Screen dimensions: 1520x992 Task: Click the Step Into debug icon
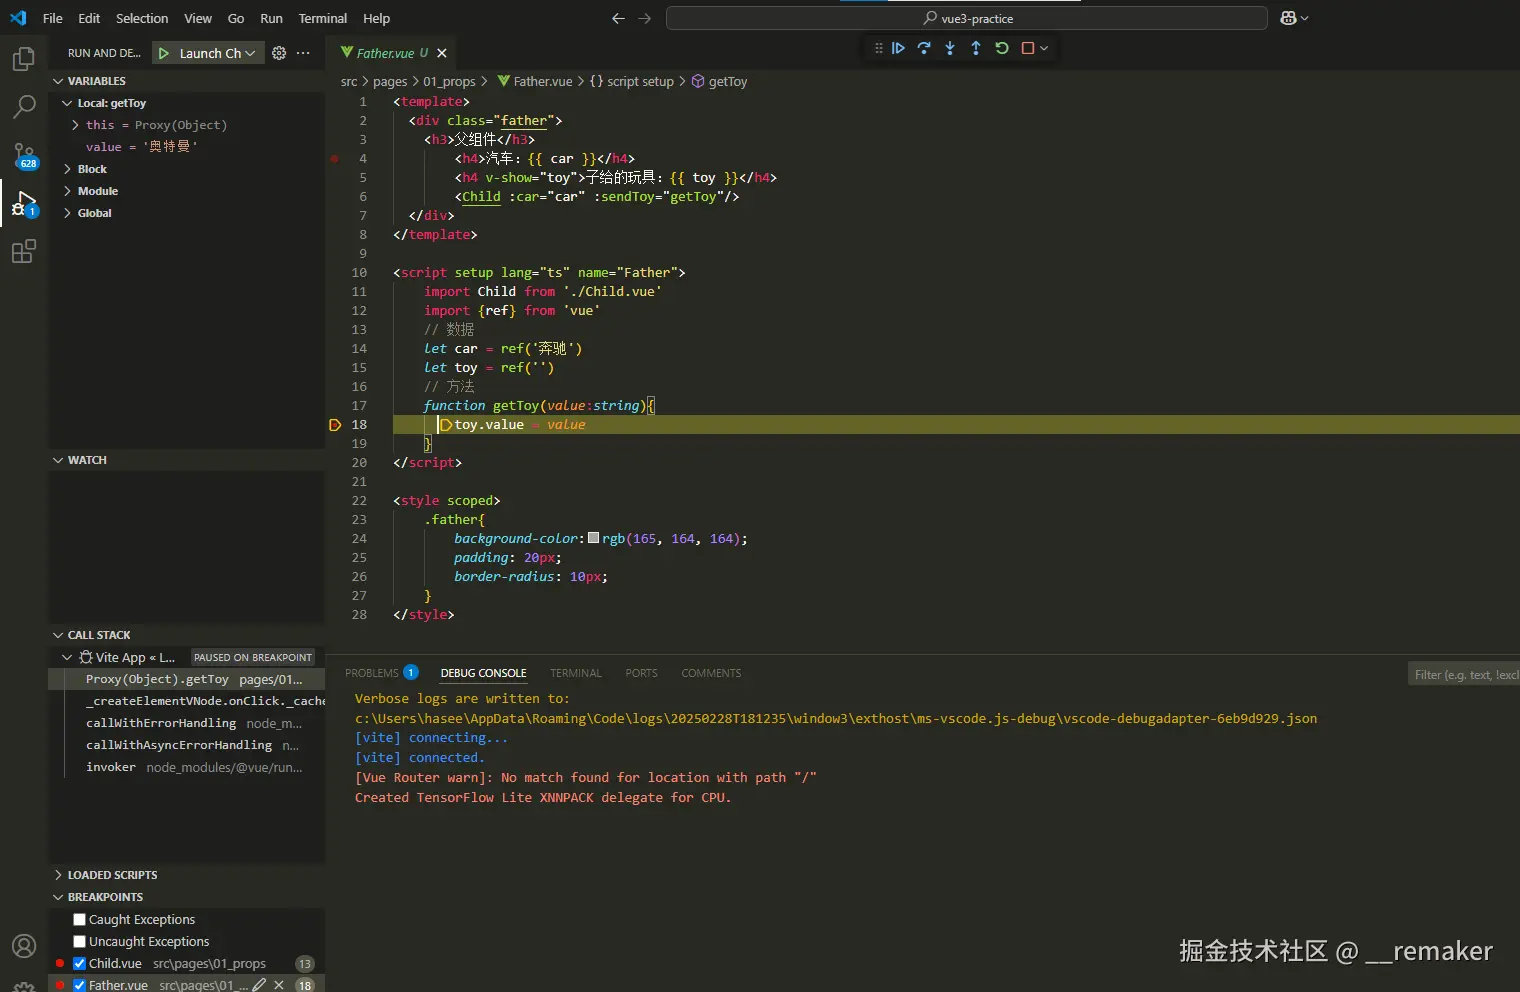(950, 48)
